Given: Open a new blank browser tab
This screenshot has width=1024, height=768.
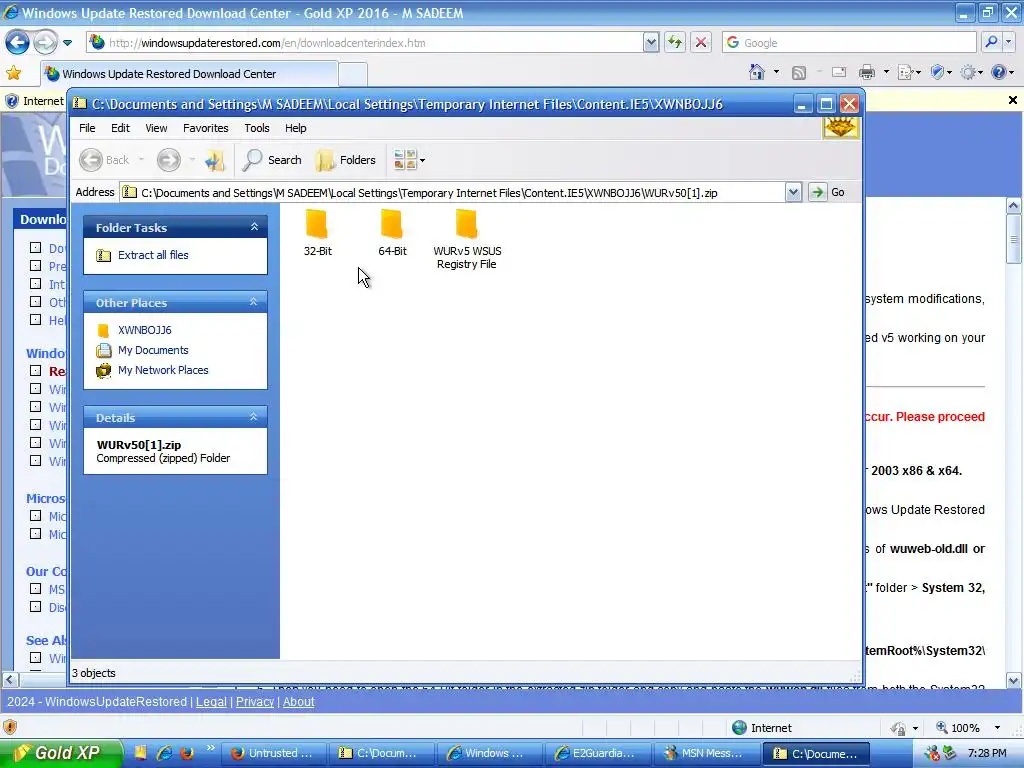Looking at the screenshot, I should coord(353,74).
